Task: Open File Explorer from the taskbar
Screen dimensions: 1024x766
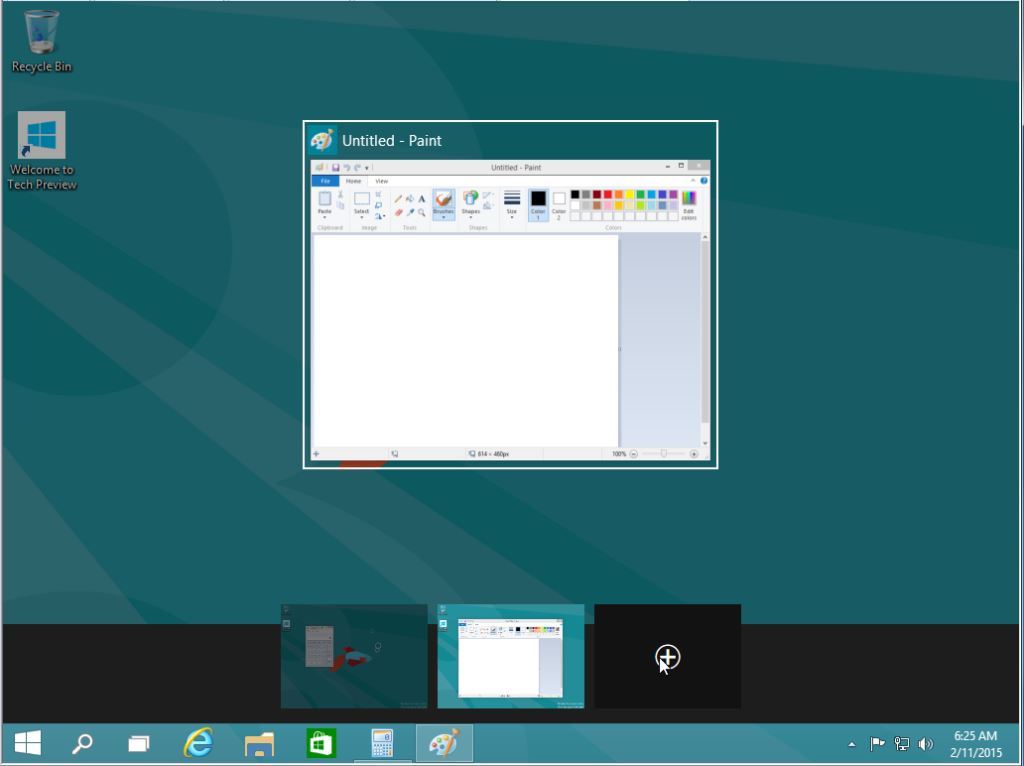Action: (x=259, y=744)
